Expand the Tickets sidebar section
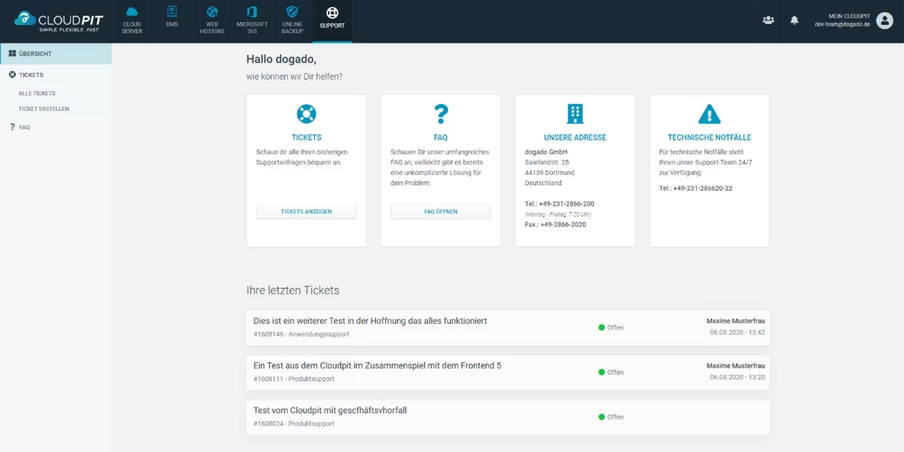The height and width of the screenshot is (452, 904). point(31,75)
